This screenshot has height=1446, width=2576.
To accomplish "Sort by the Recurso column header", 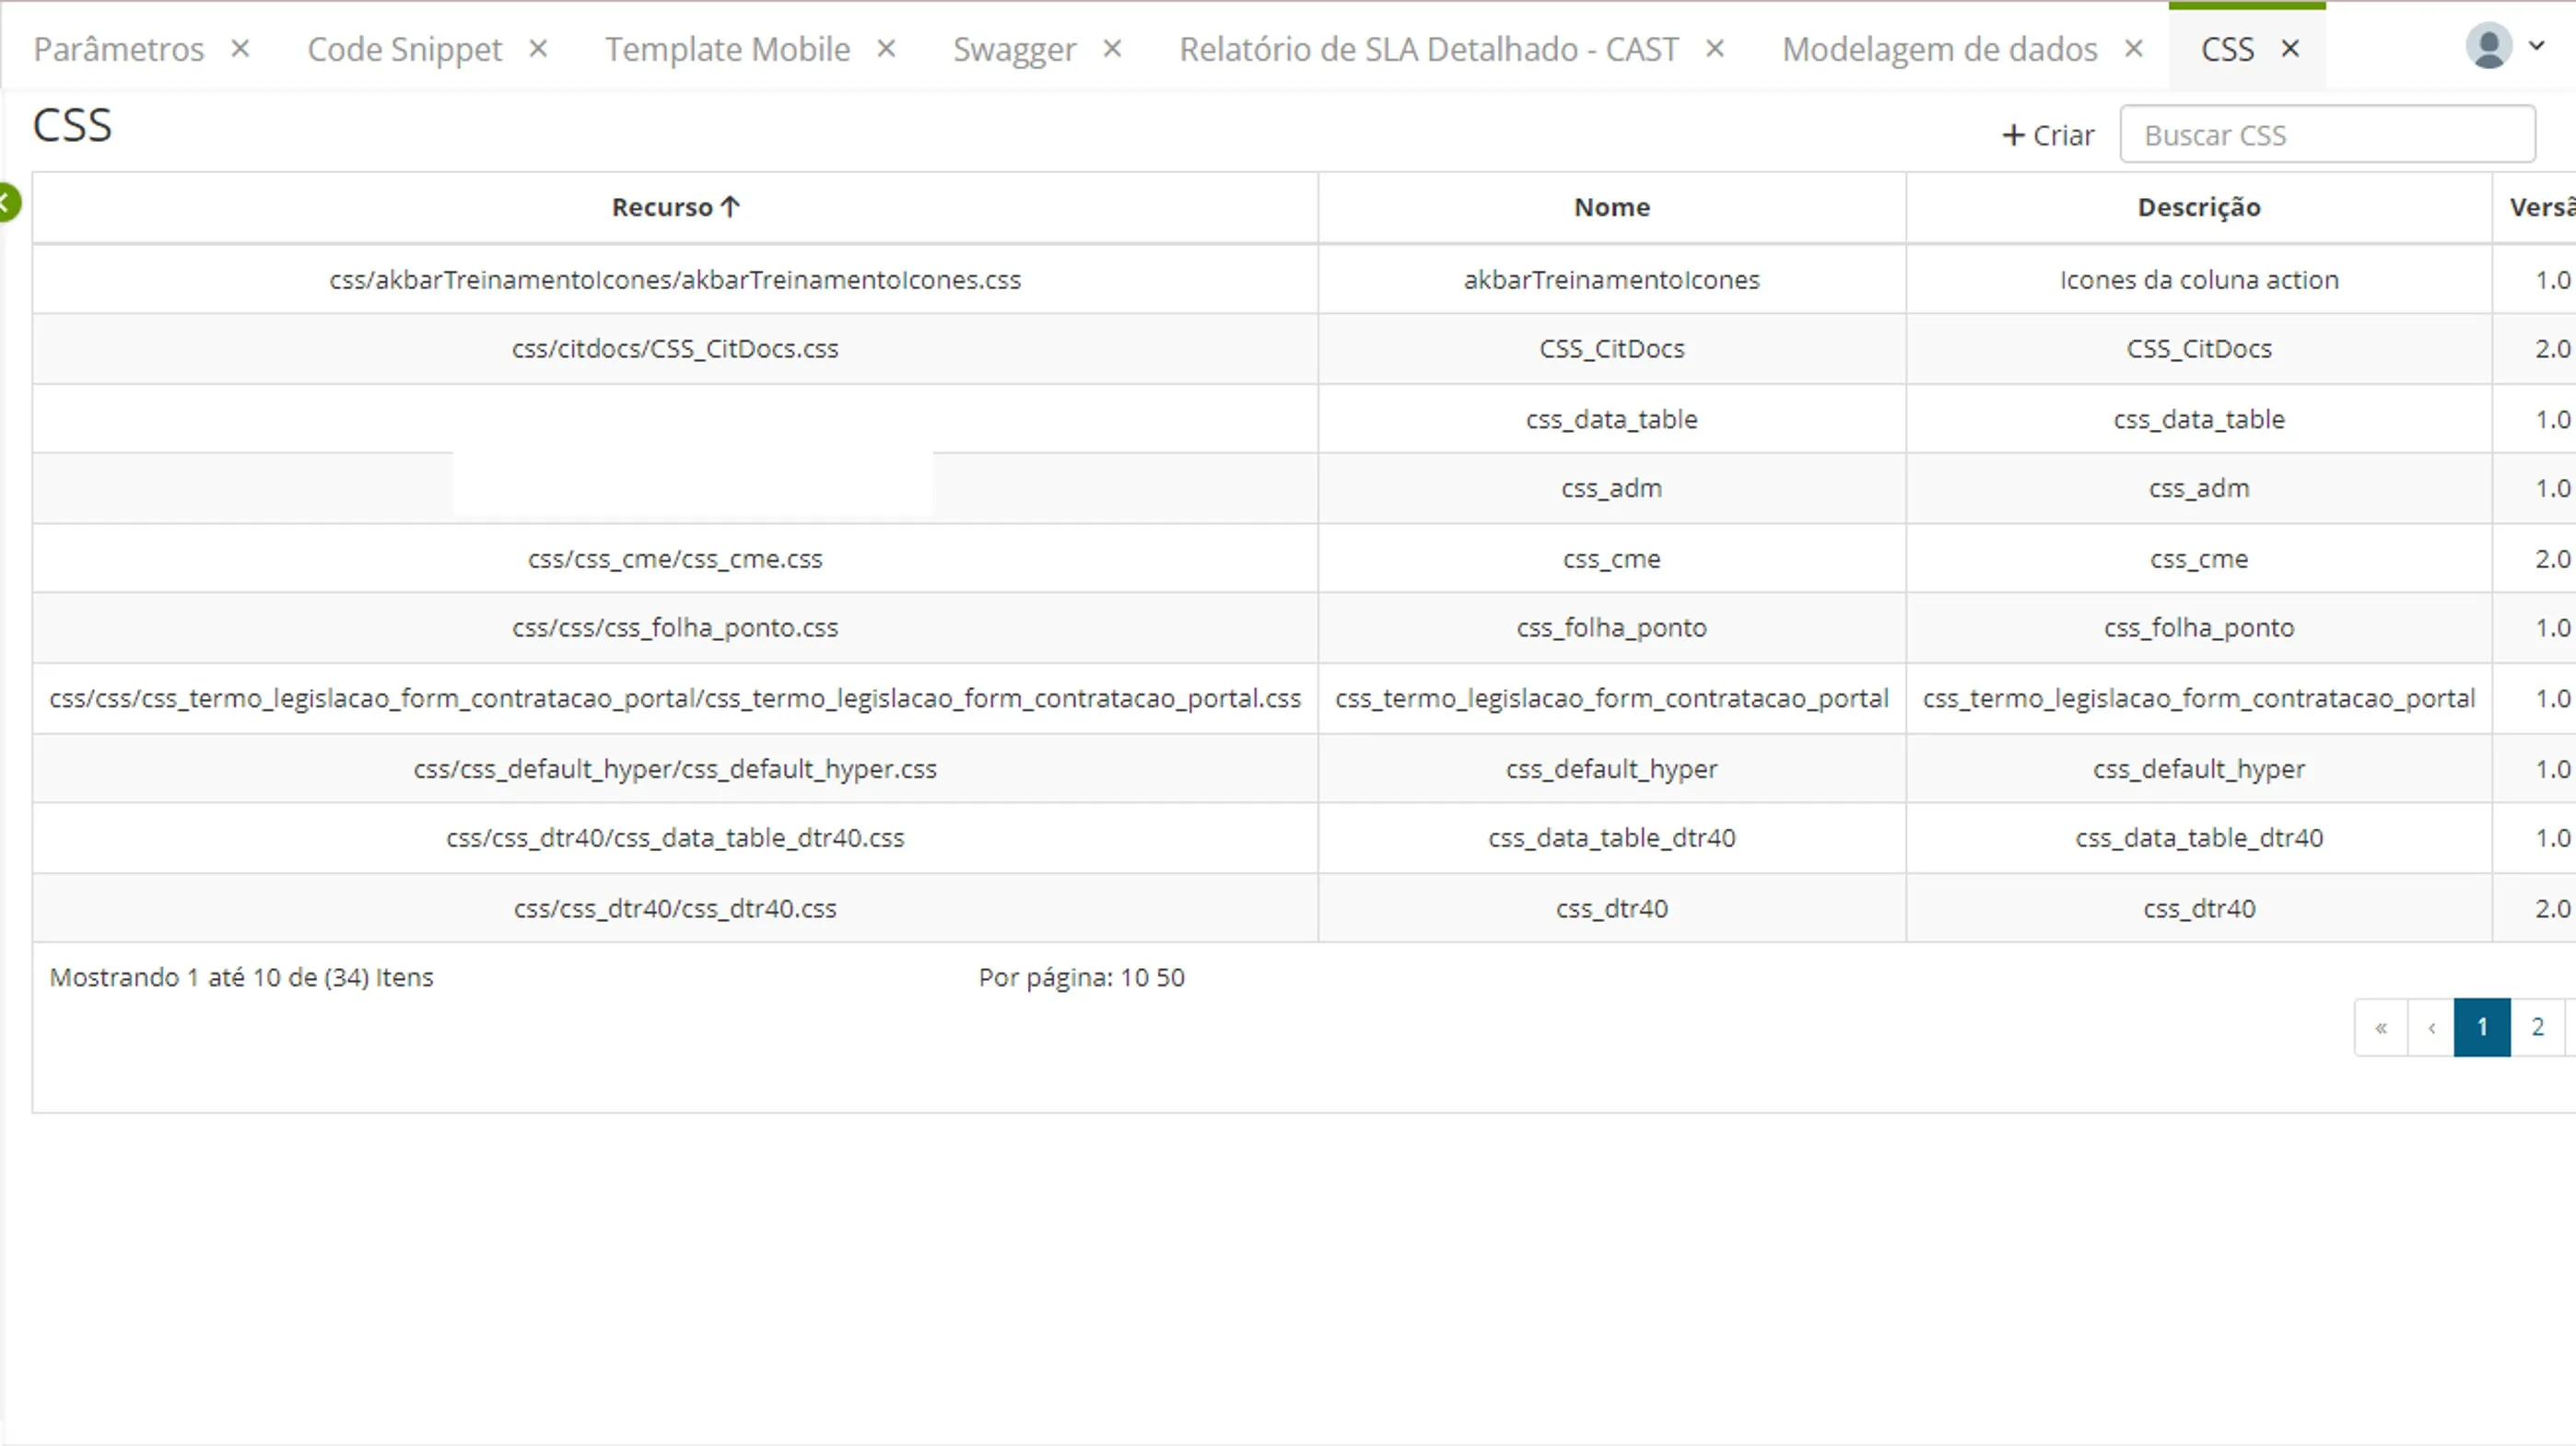I will (675, 207).
